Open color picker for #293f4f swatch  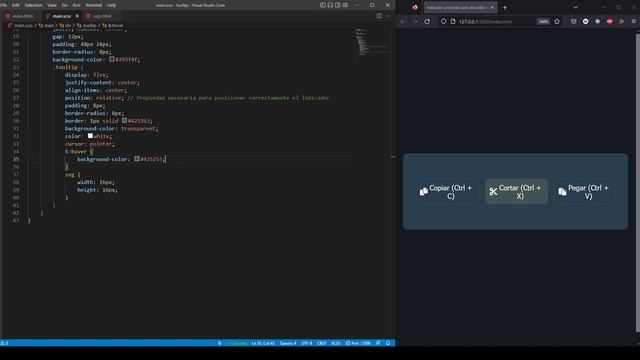point(112,59)
